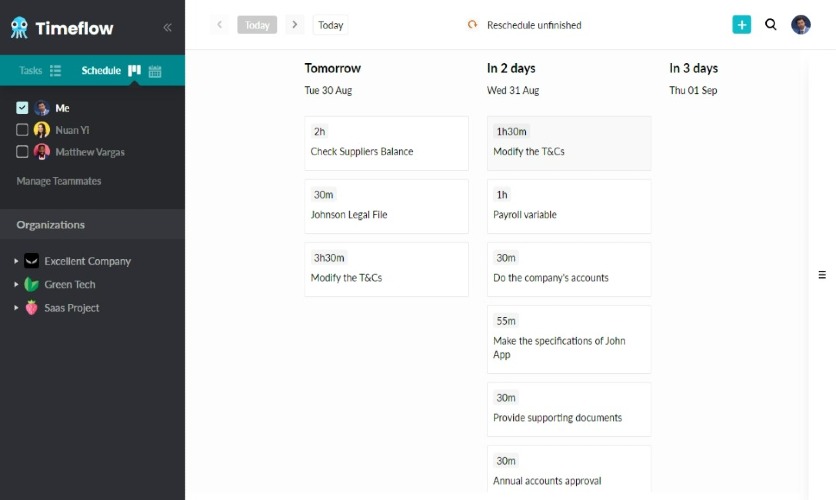
Task: Select Saas Project name
Action: point(71,308)
